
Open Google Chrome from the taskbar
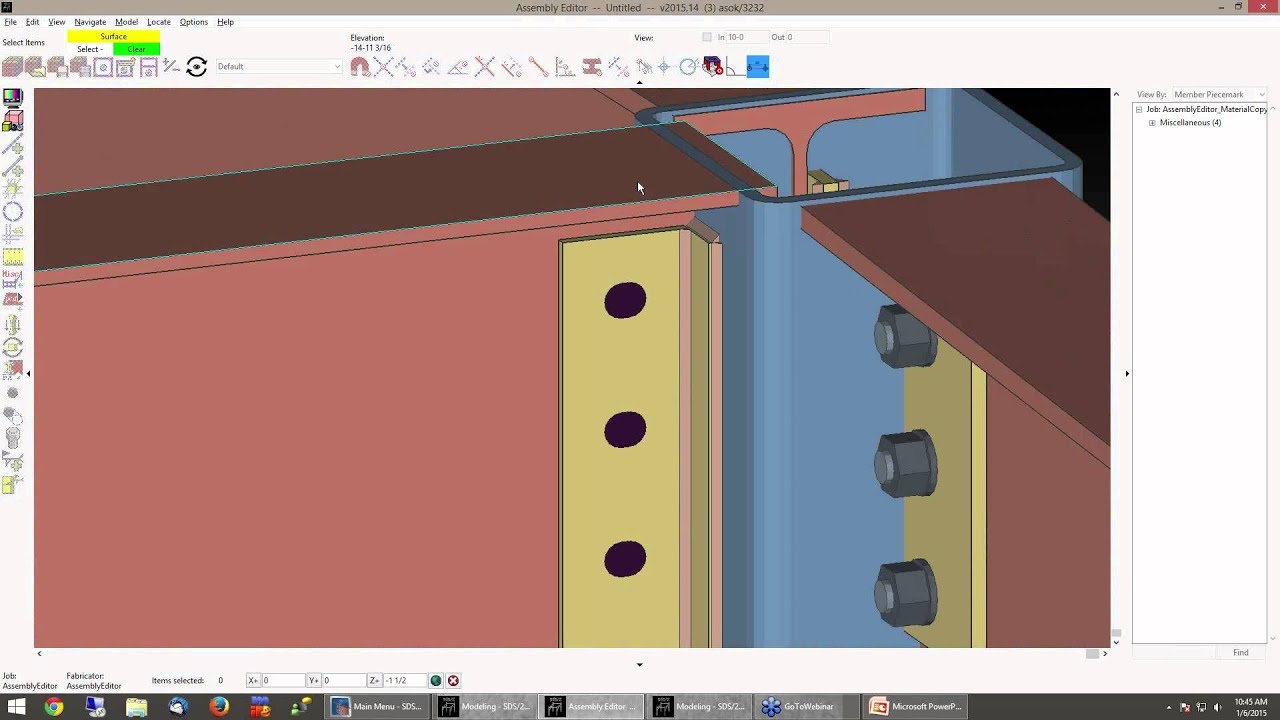tap(54, 707)
